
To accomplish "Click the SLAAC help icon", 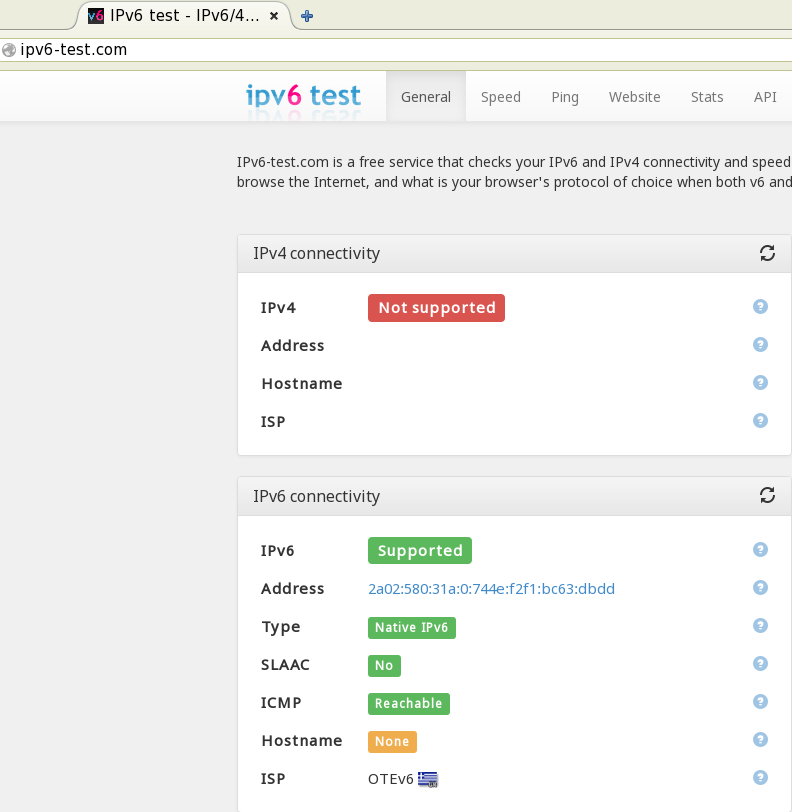I will (x=760, y=663).
